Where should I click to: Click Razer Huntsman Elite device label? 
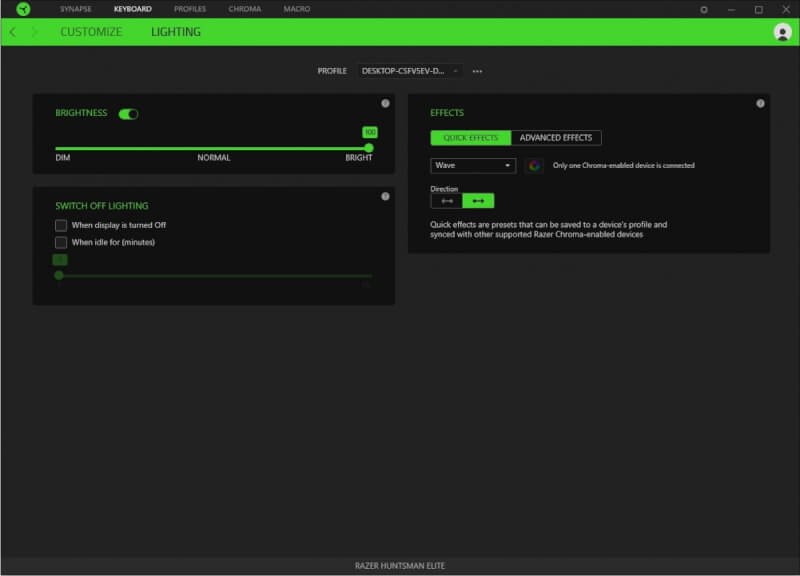click(x=399, y=565)
